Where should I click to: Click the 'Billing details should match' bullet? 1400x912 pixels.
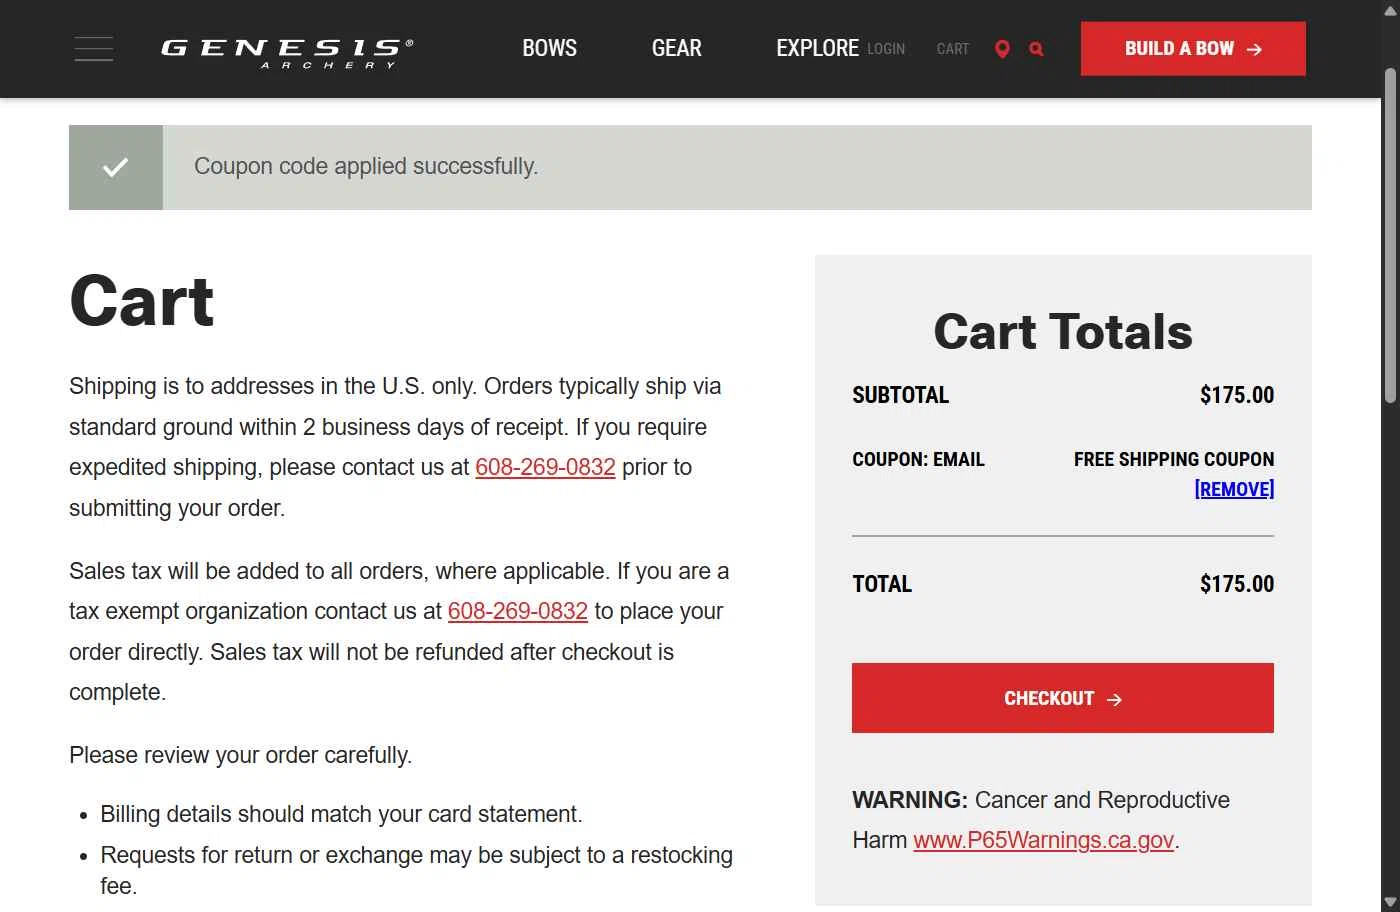tap(341, 814)
